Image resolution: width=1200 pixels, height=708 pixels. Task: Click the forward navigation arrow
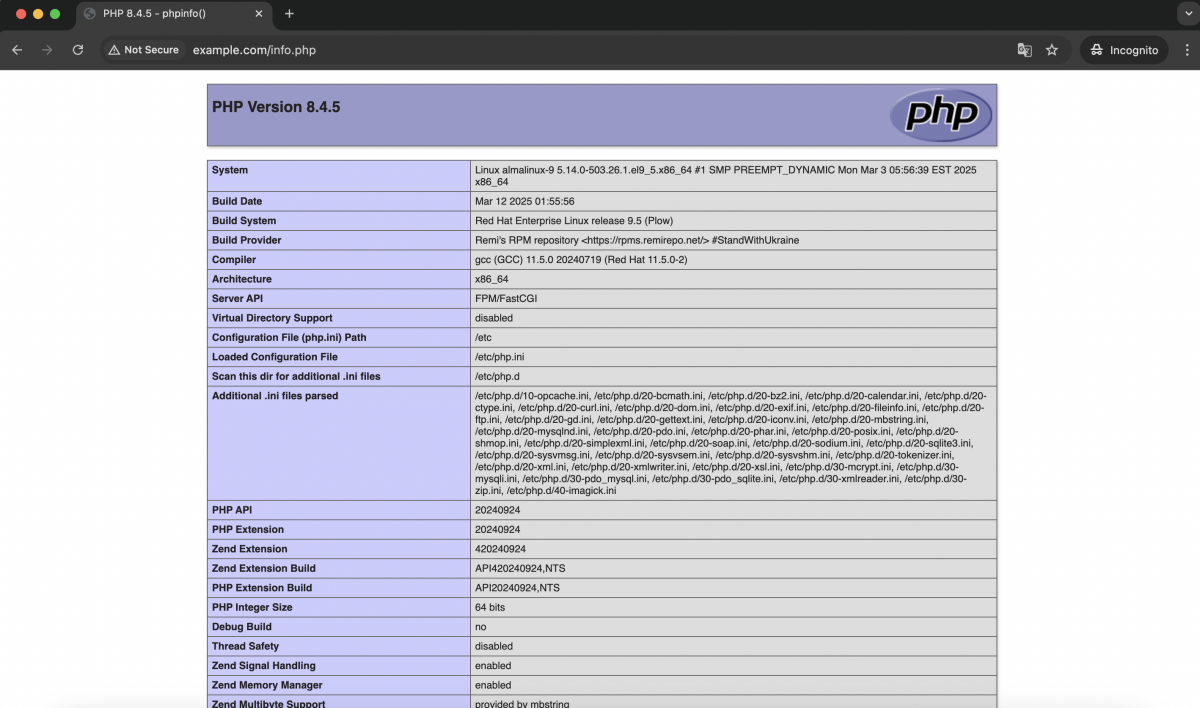tap(47, 50)
